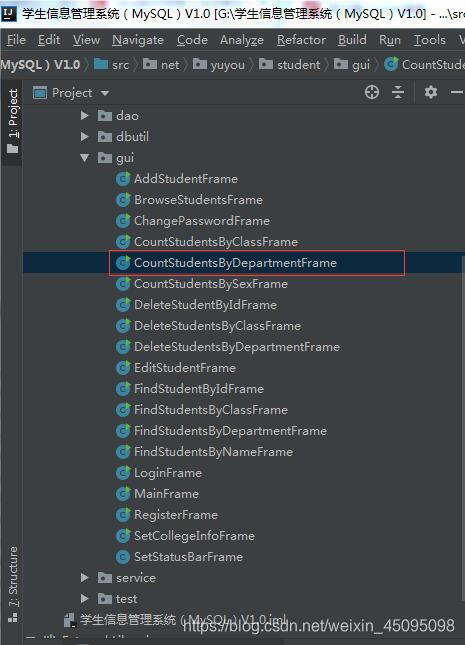This screenshot has width=465, height=645.
Task: Select the dao package name
Action: (127, 116)
